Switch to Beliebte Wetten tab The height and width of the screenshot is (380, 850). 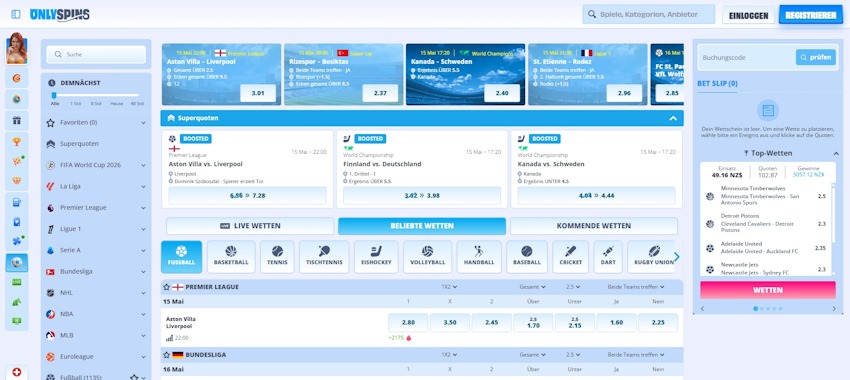click(x=422, y=226)
